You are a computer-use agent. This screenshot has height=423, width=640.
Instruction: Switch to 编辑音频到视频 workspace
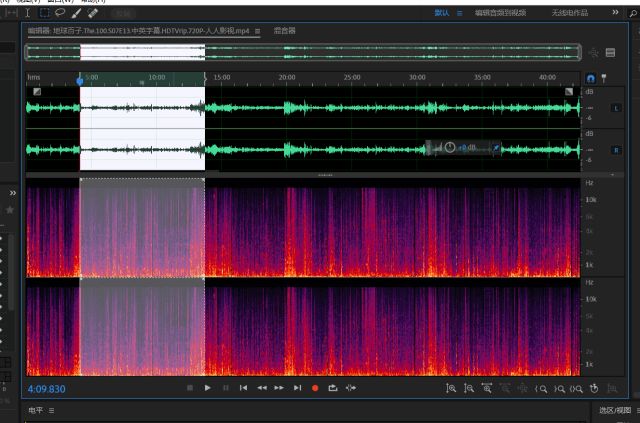tap(500, 13)
